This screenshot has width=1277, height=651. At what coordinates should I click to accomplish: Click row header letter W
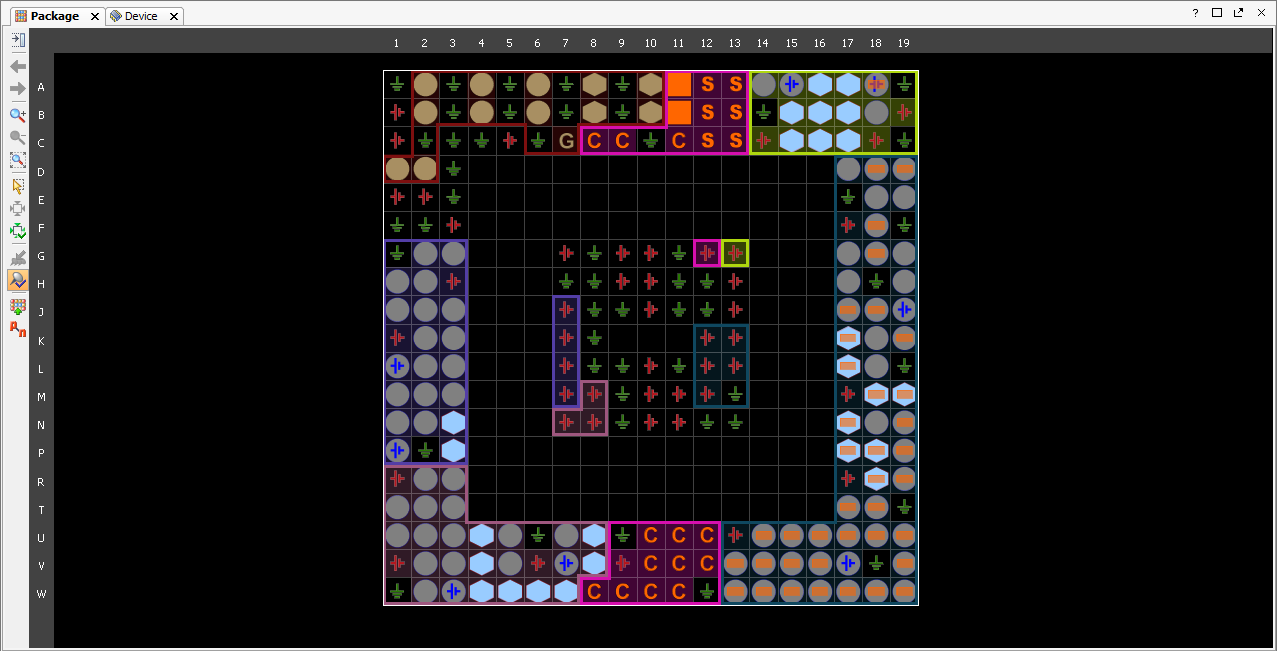(x=41, y=594)
